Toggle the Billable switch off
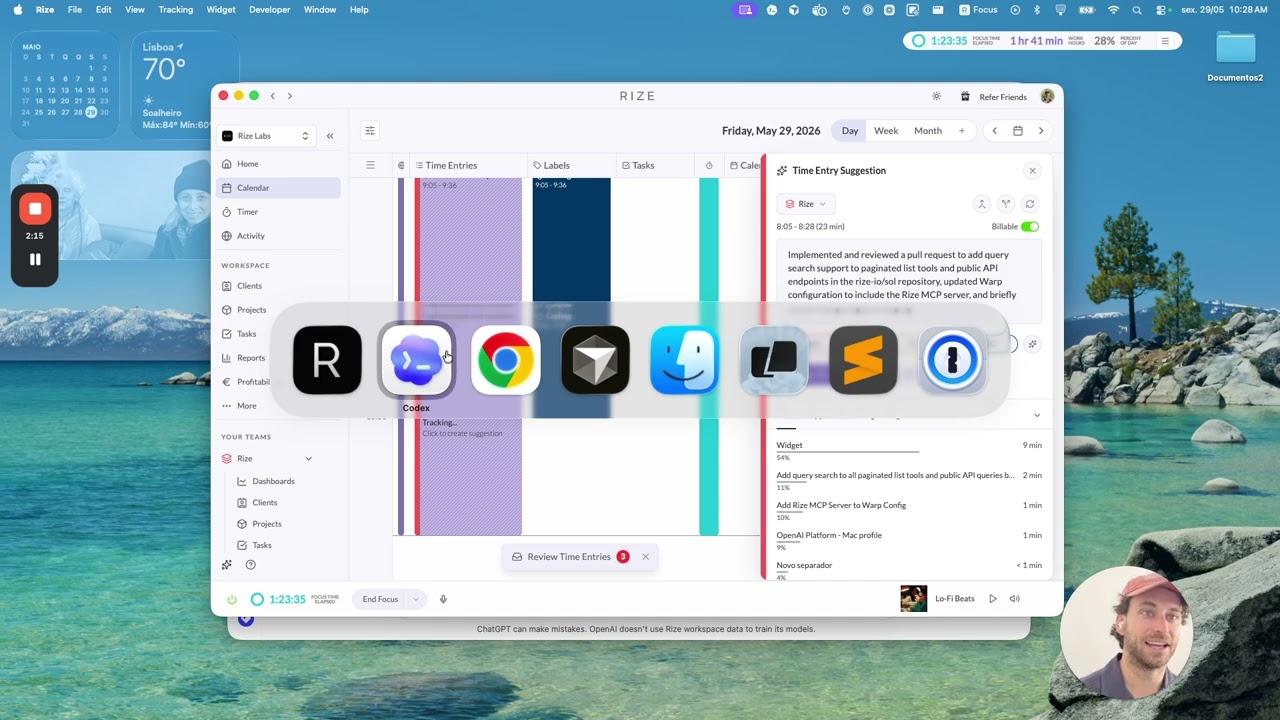The height and width of the screenshot is (720, 1280). [x=1030, y=227]
